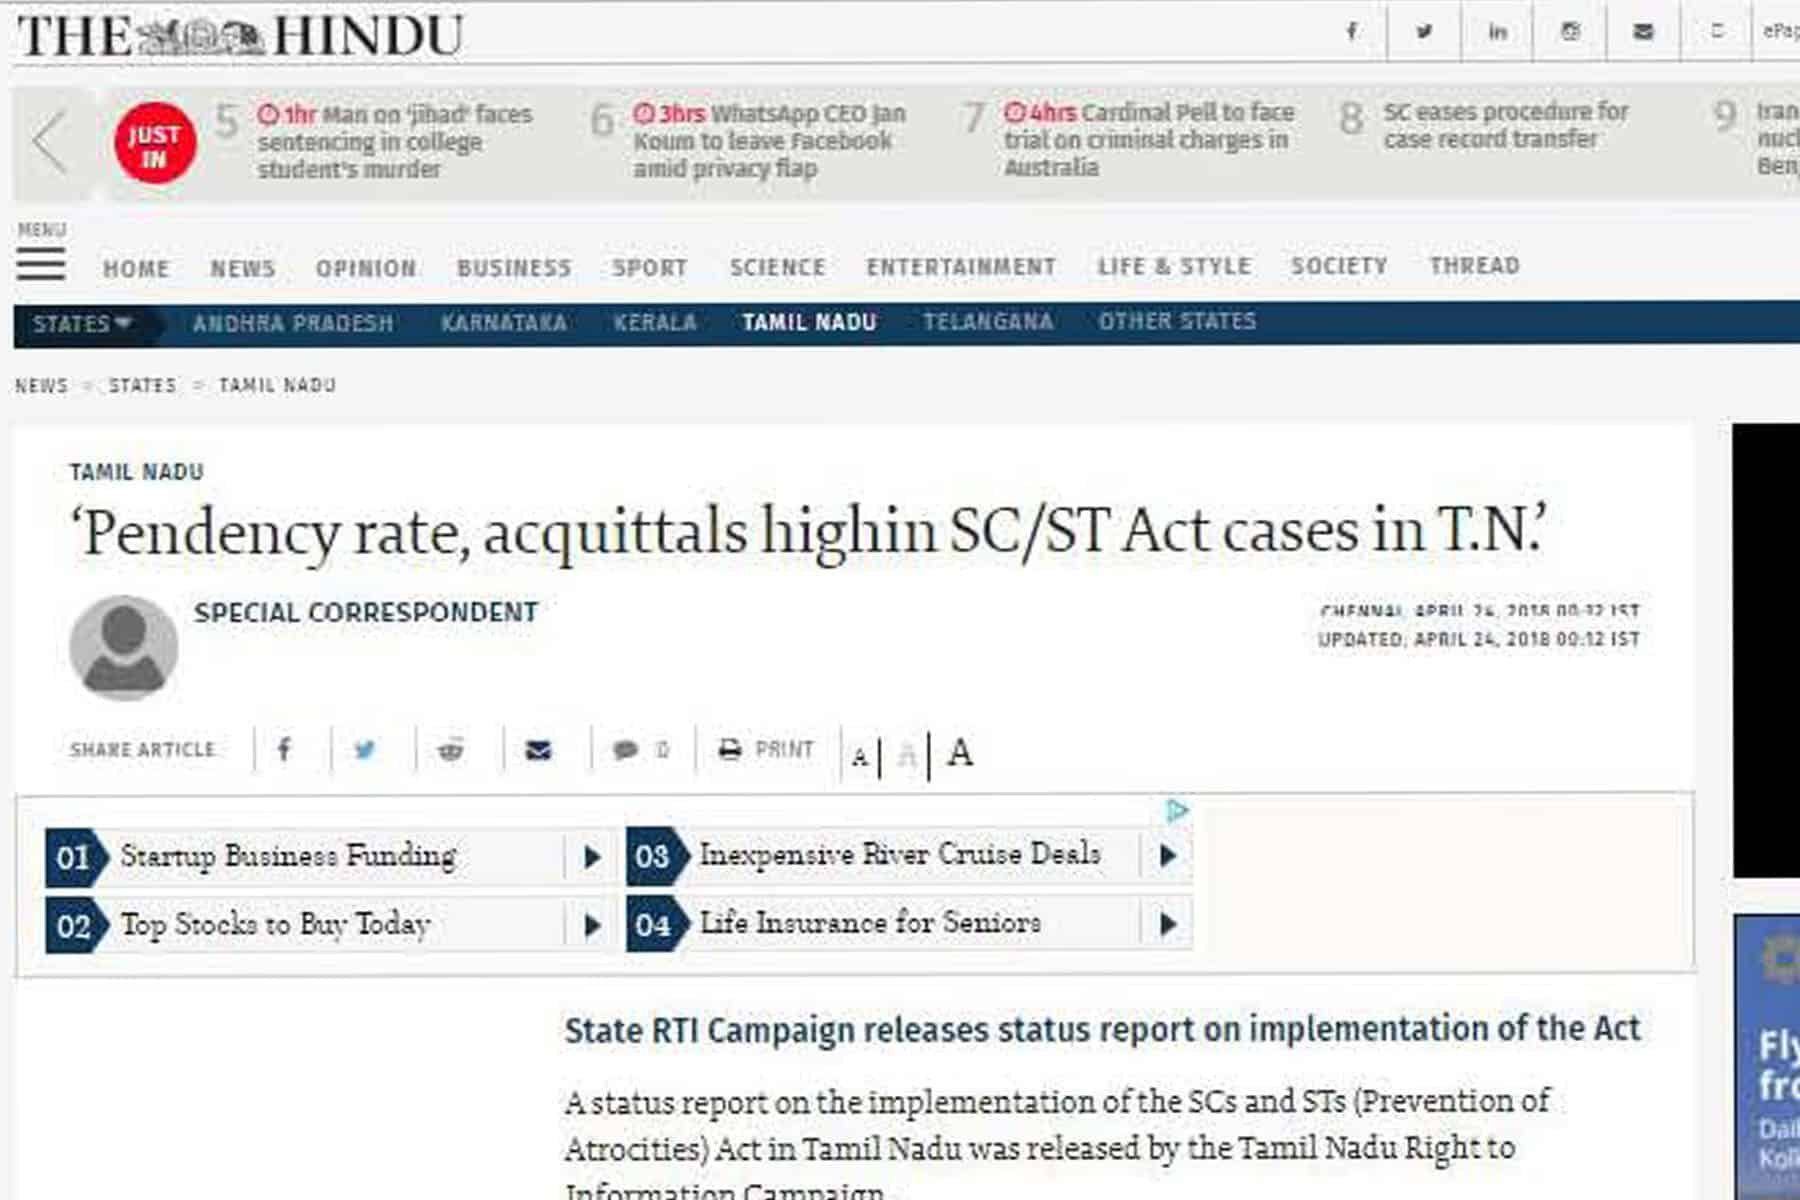Go to previous Just In headlines arrow
This screenshot has height=1200, width=1800.
point(50,141)
